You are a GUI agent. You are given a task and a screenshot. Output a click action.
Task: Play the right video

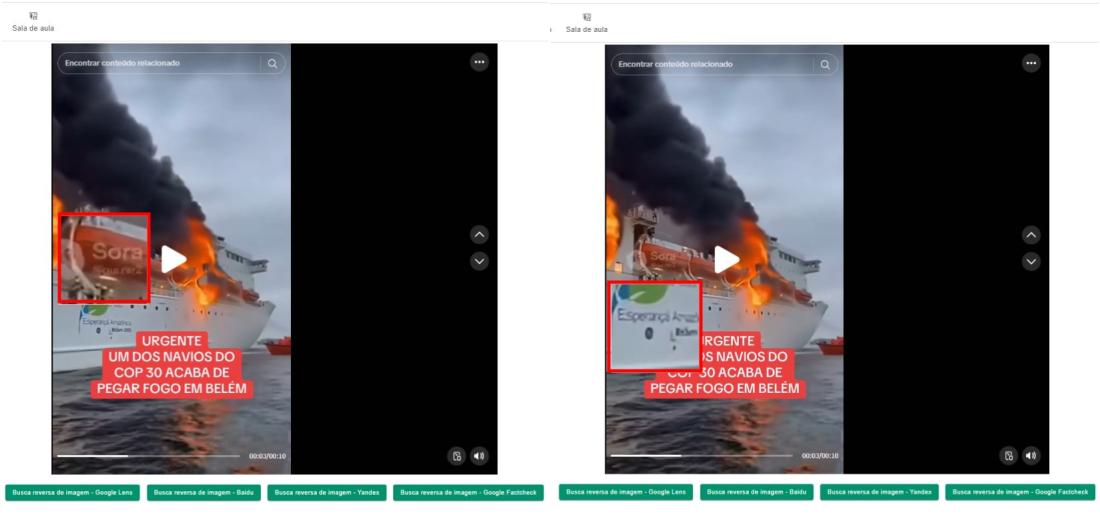727,259
